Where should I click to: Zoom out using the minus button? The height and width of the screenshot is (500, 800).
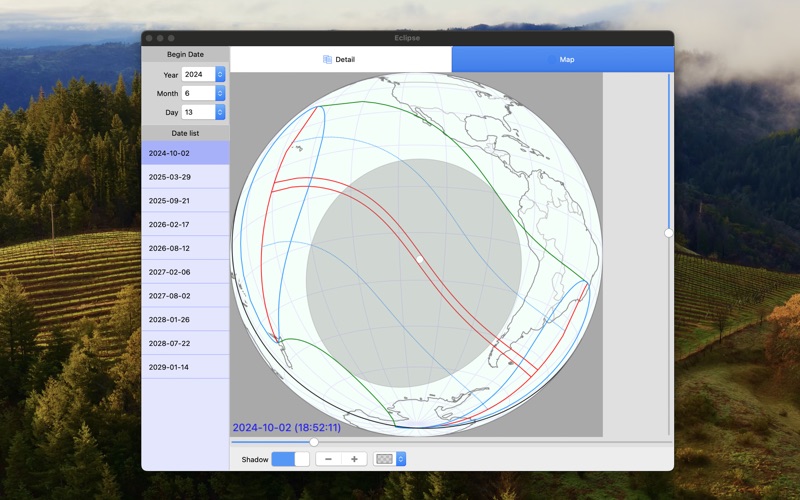(328, 459)
